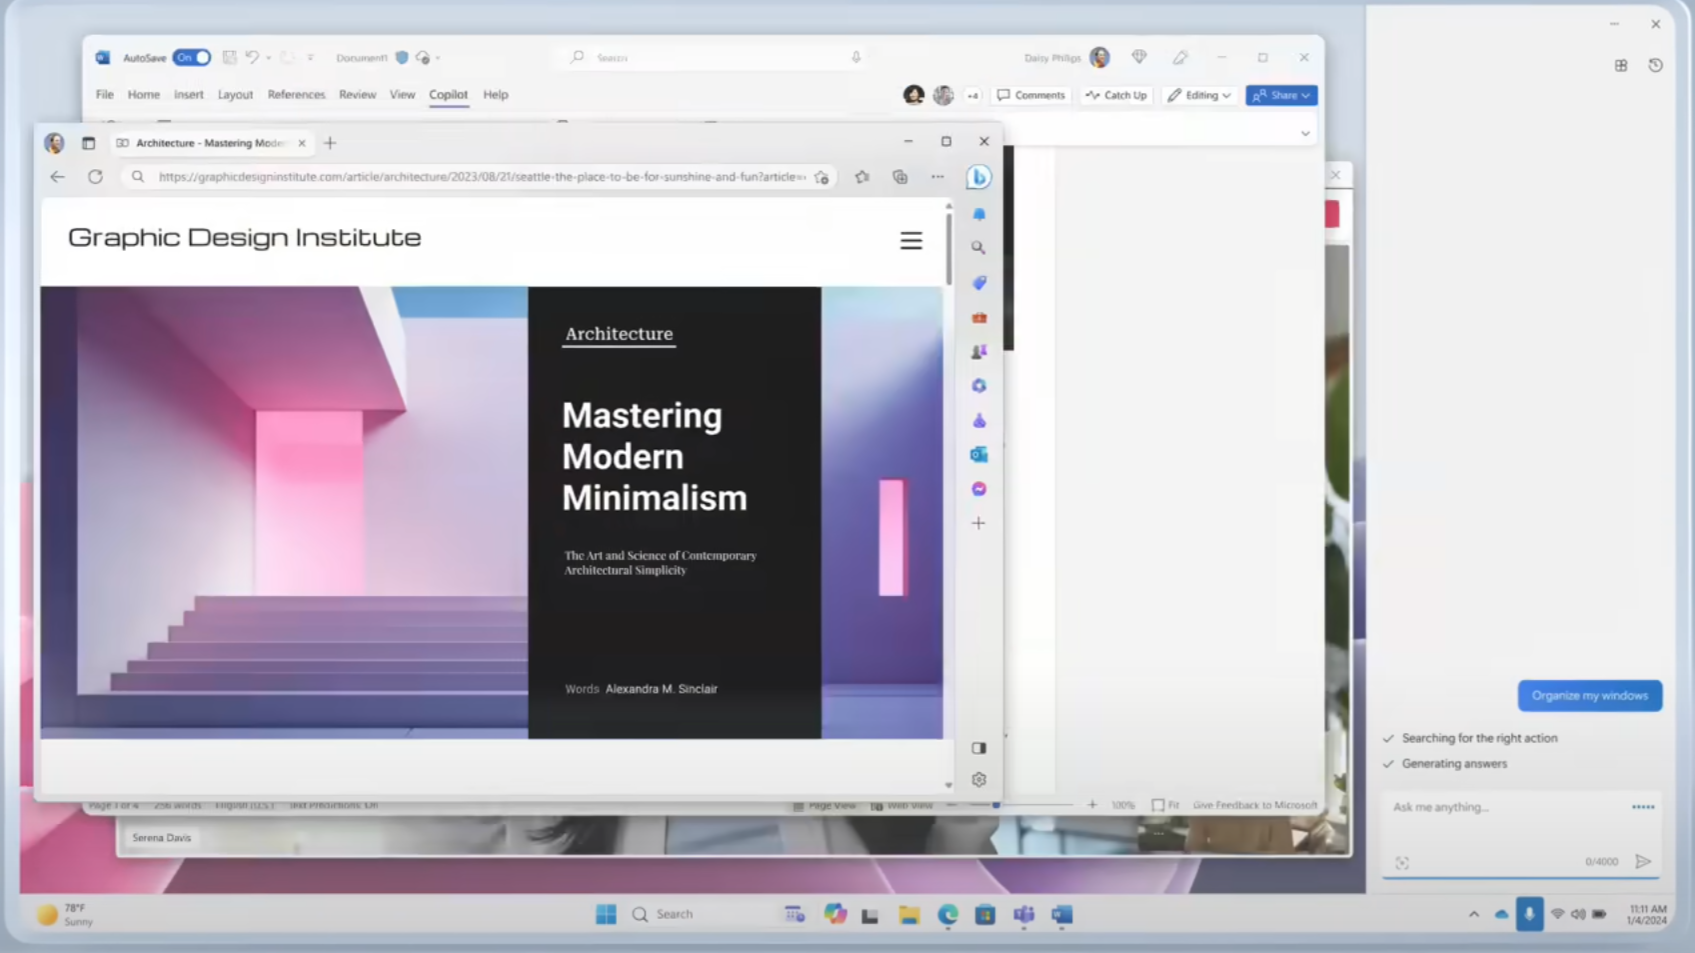Image resolution: width=1695 pixels, height=953 pixels.
Task: Switch to the References ribbon tab
Action: click(296, 95)
